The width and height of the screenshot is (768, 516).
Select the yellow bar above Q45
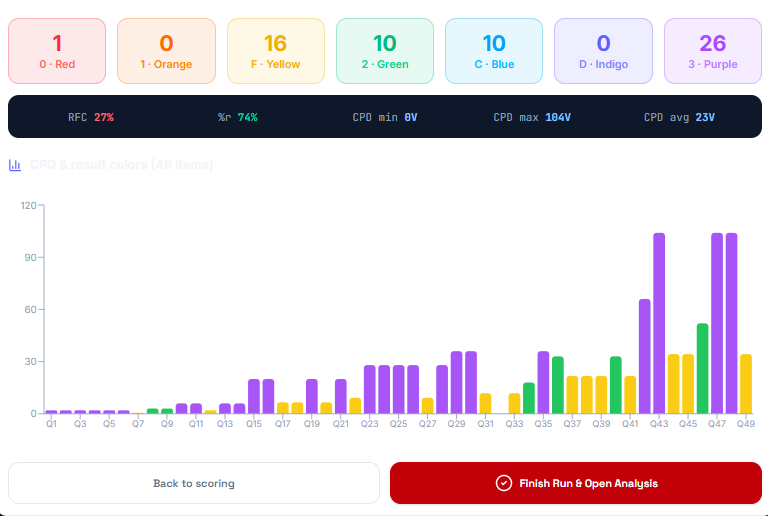click(x=688, y=384)
